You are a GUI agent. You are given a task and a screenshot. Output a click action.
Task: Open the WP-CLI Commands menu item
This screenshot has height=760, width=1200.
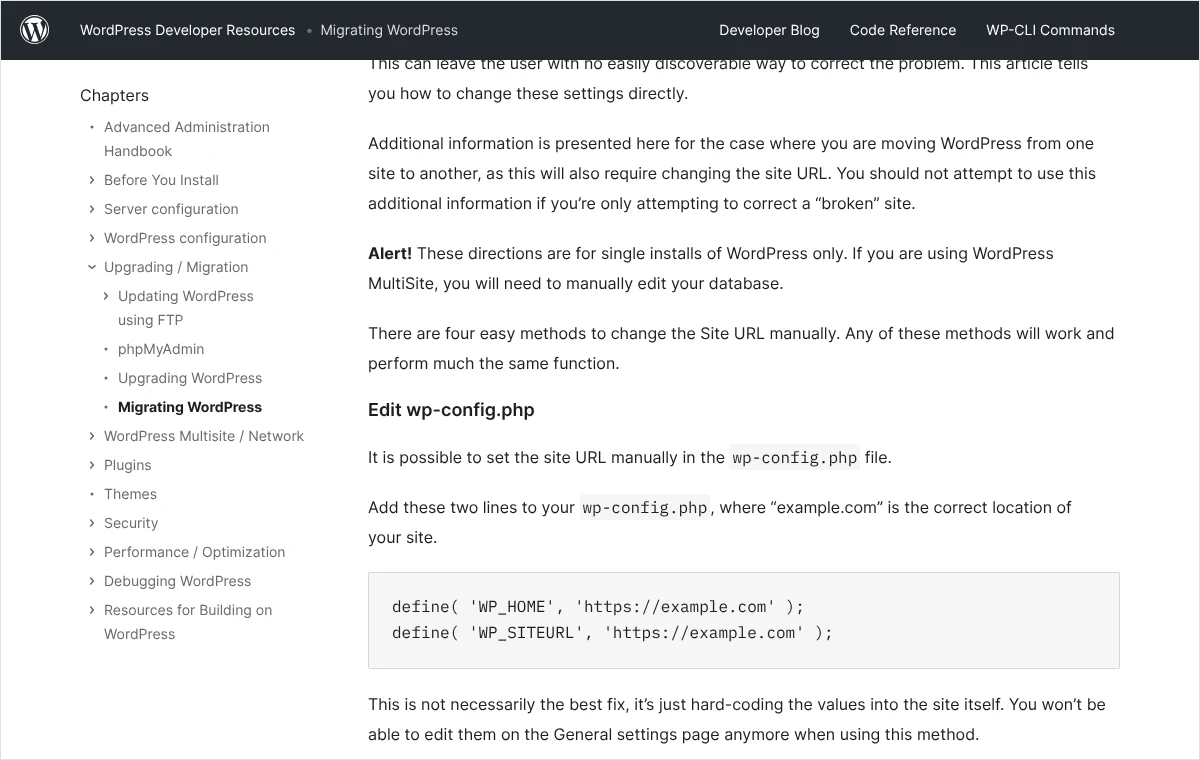(x=1050, y=30)
